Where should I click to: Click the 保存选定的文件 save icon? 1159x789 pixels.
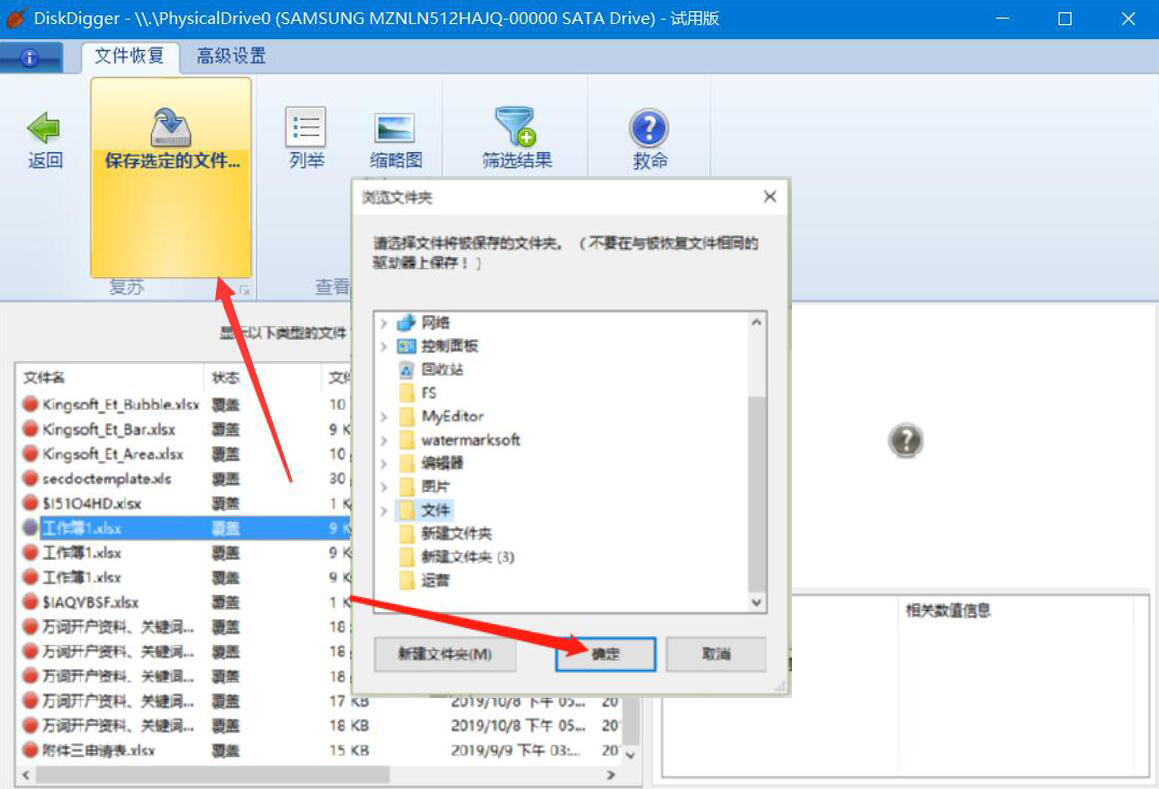coord(171,127)
